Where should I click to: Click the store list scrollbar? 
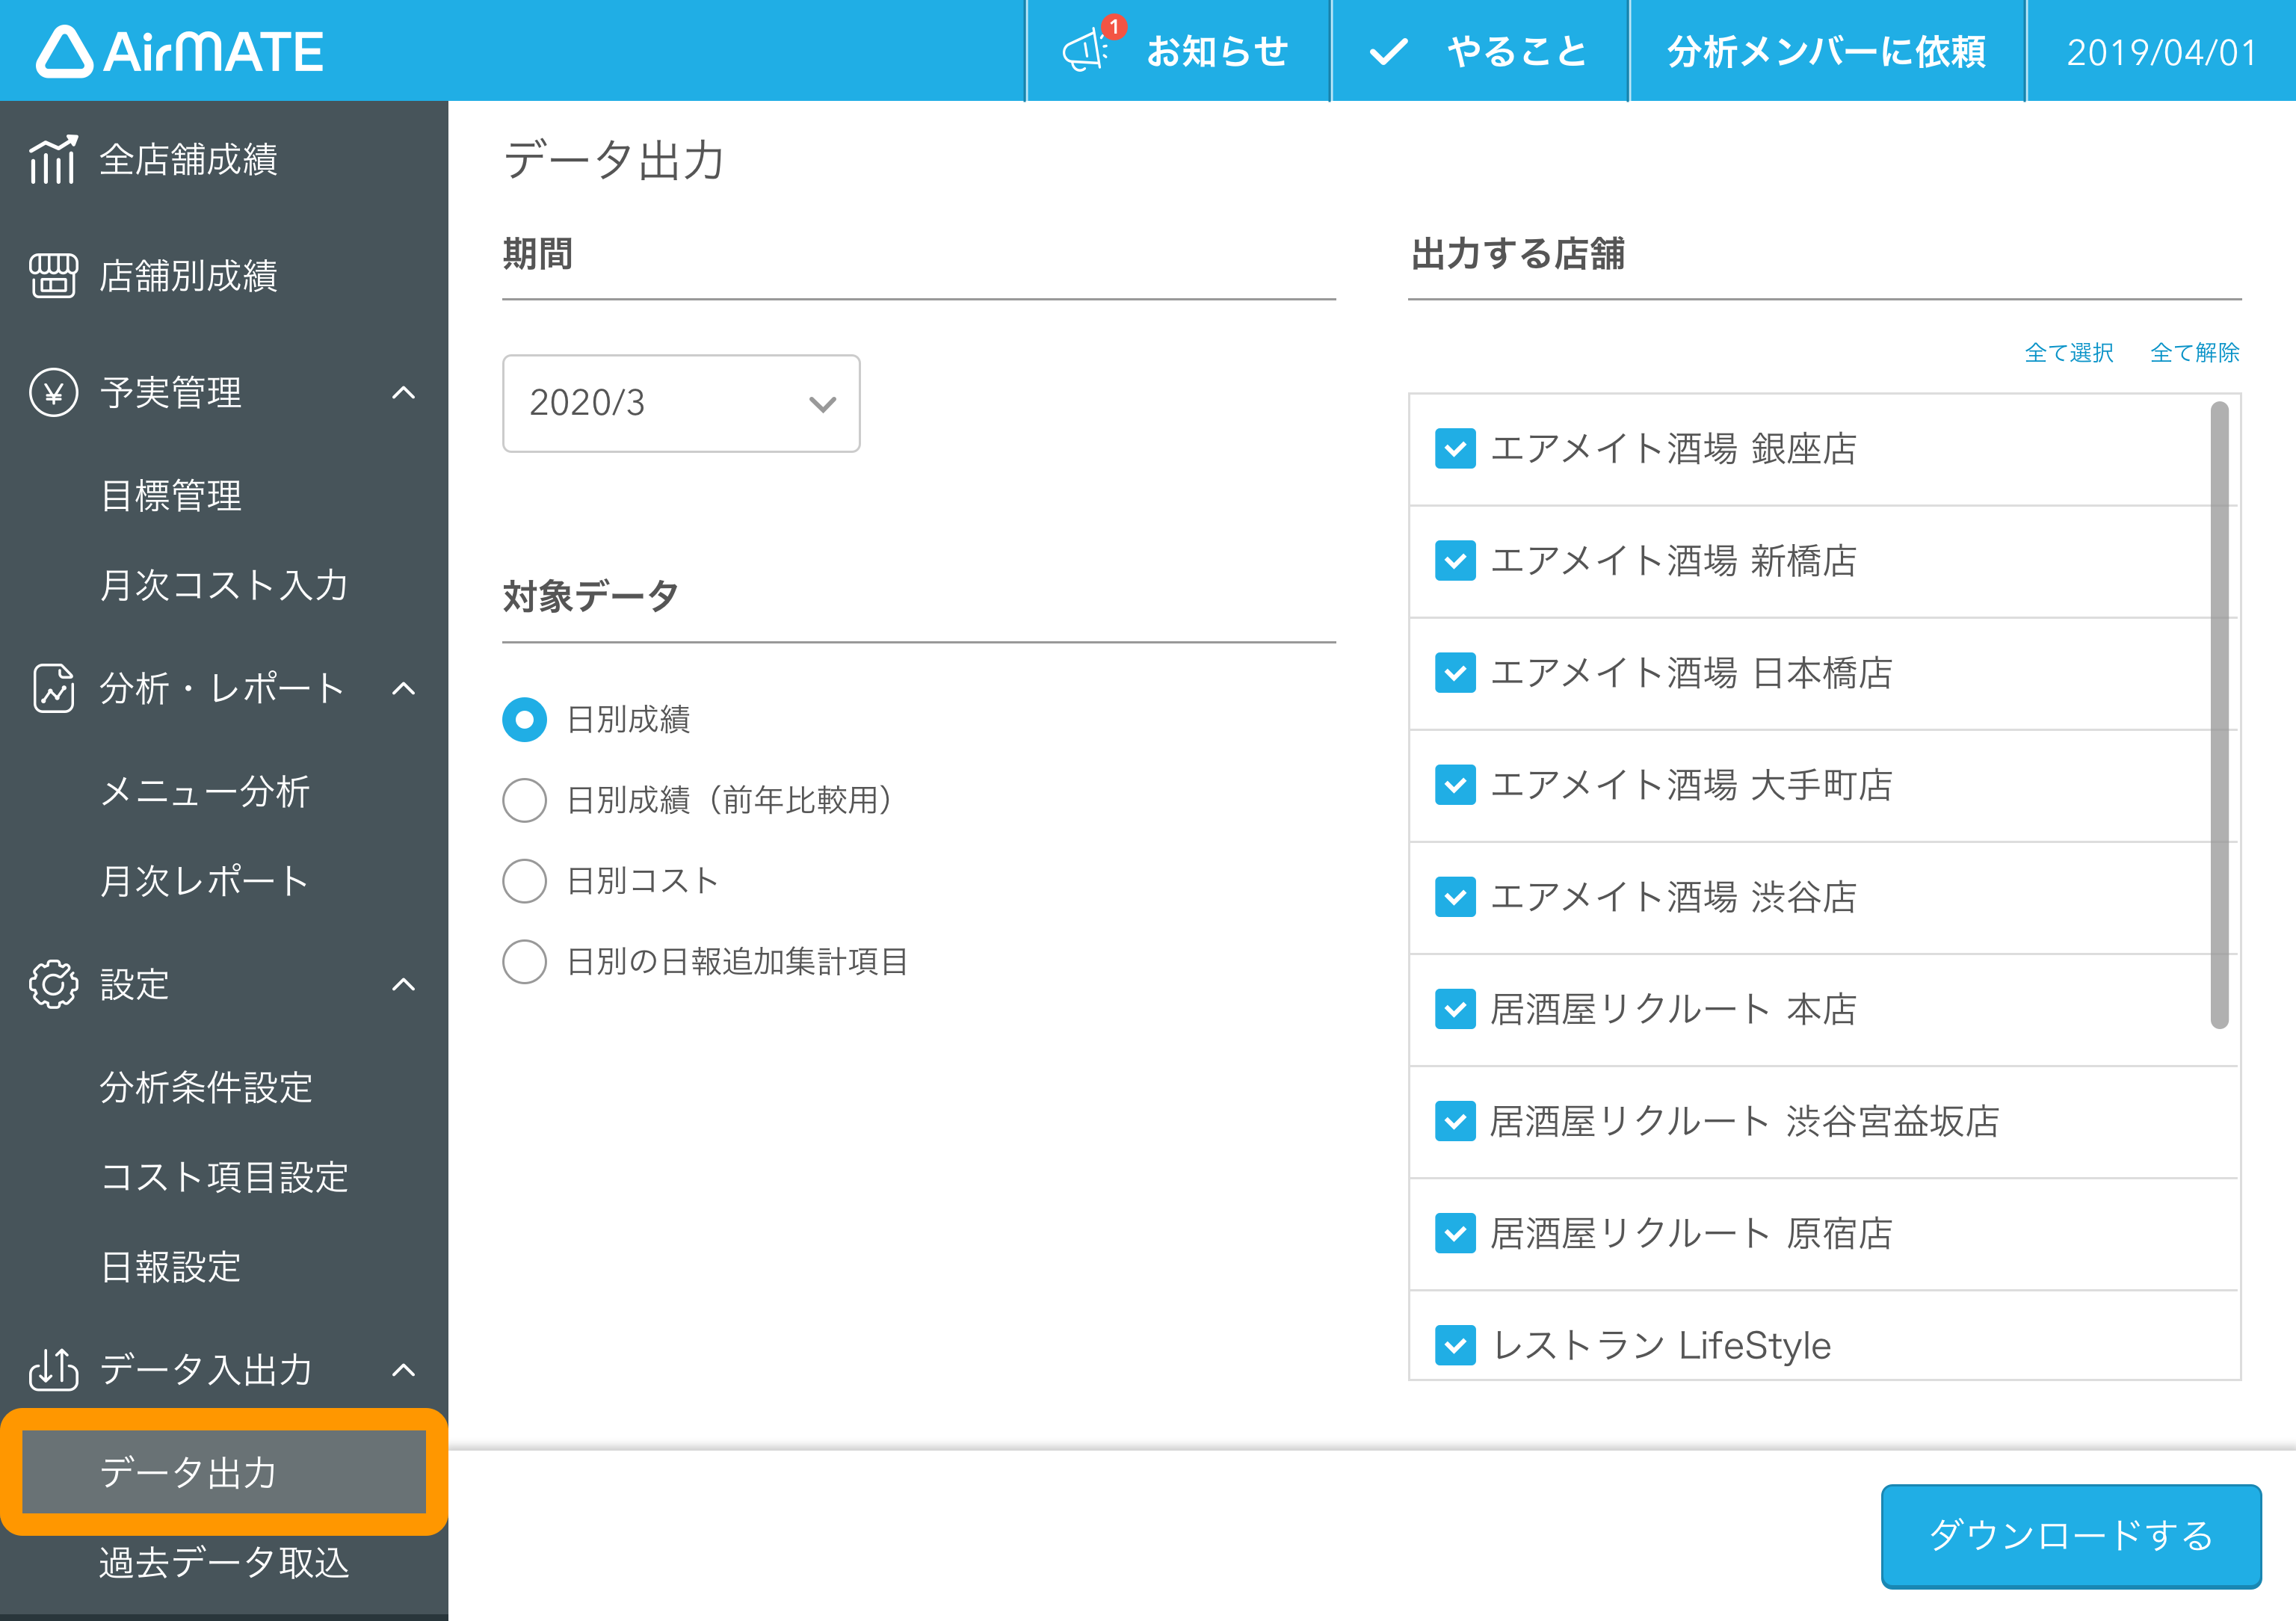point(2219,715)
